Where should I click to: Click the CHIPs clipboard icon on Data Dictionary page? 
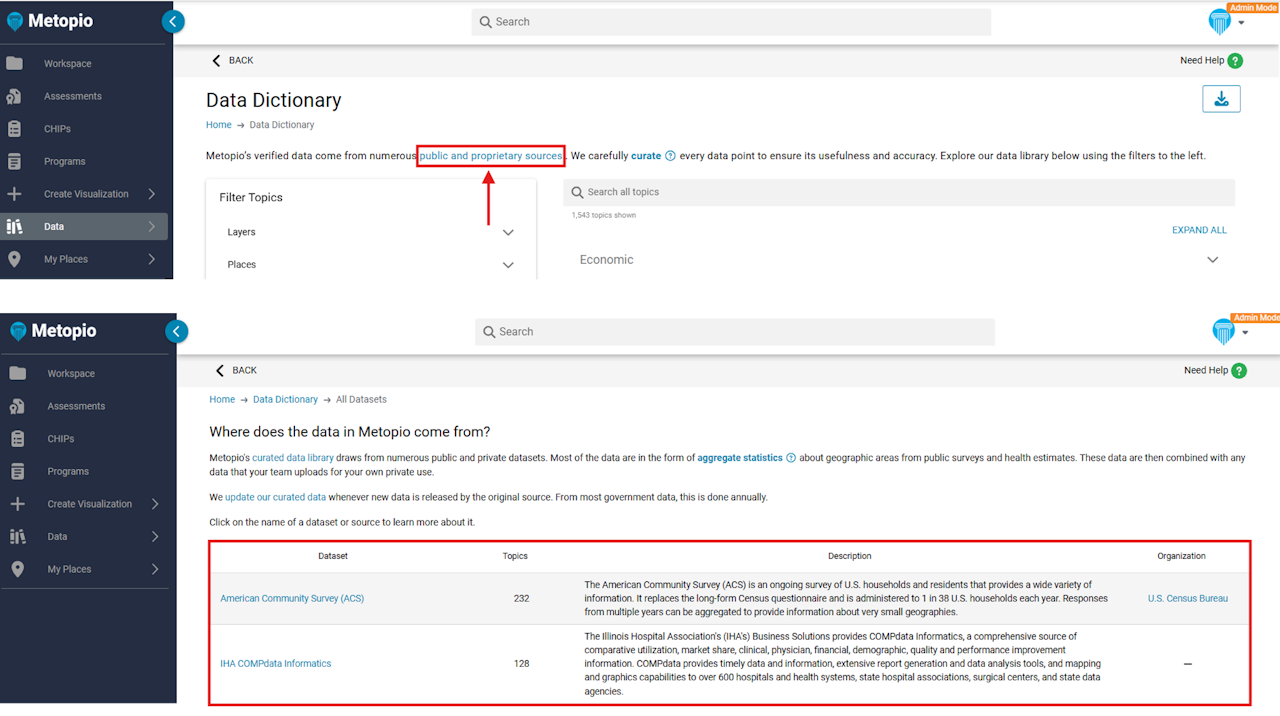[14, 129]
